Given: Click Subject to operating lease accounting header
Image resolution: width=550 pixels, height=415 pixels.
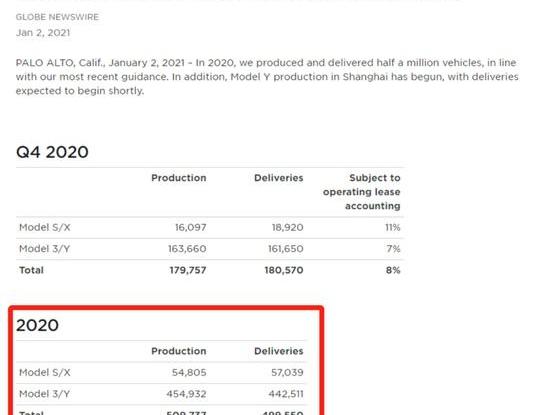Looking at the screenshot, I should click(362, 192).
